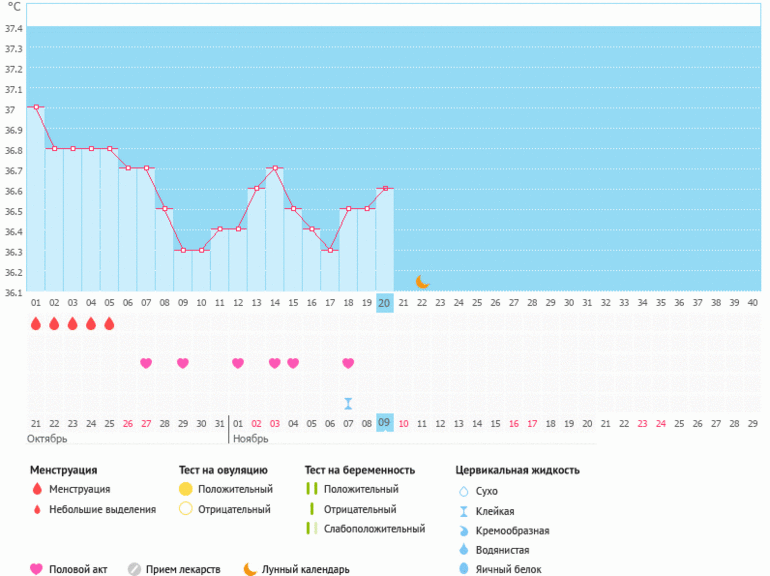Select the Водянистая cervical fluid legend icon
Viewport: 770px width, 576px height.
(x=462, y=550)
